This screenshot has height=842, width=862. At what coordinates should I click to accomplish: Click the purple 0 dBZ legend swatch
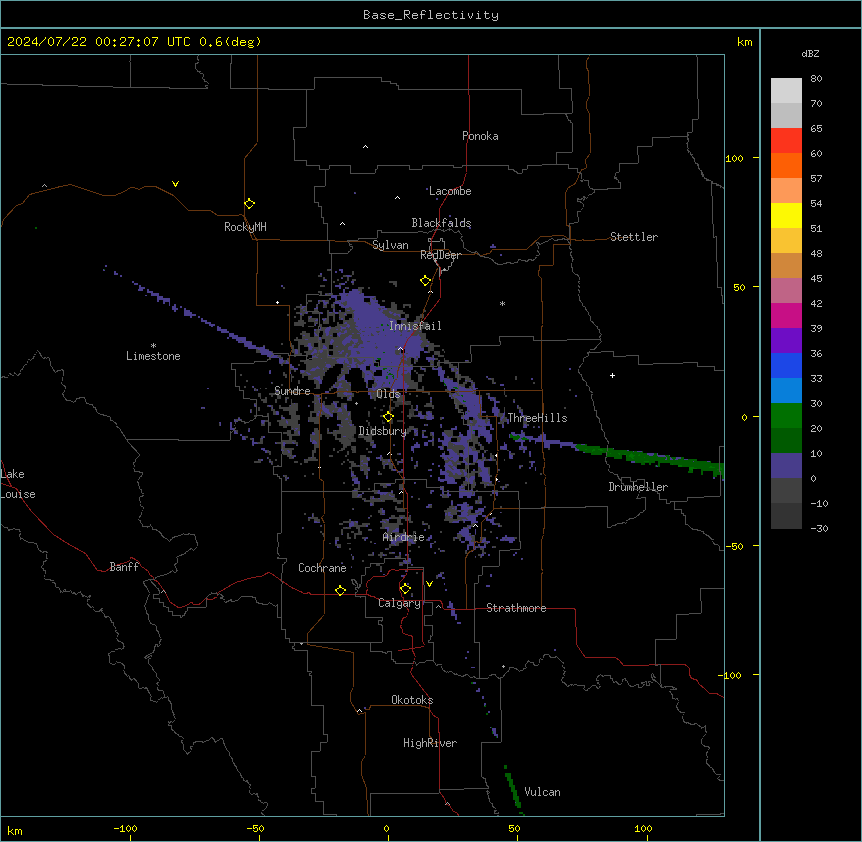click(x=786, y=466)
